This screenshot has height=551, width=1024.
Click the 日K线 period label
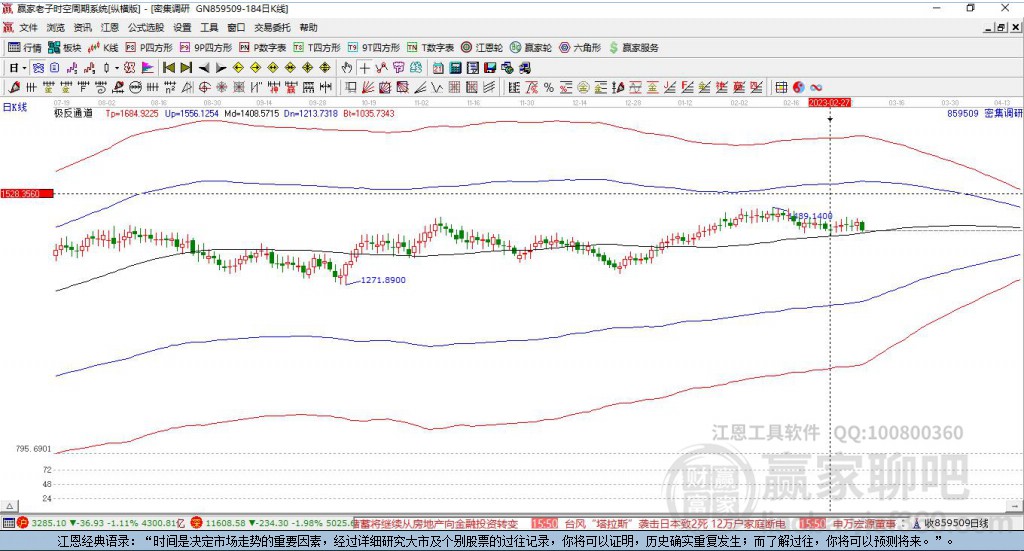click(x=15, y=107)
